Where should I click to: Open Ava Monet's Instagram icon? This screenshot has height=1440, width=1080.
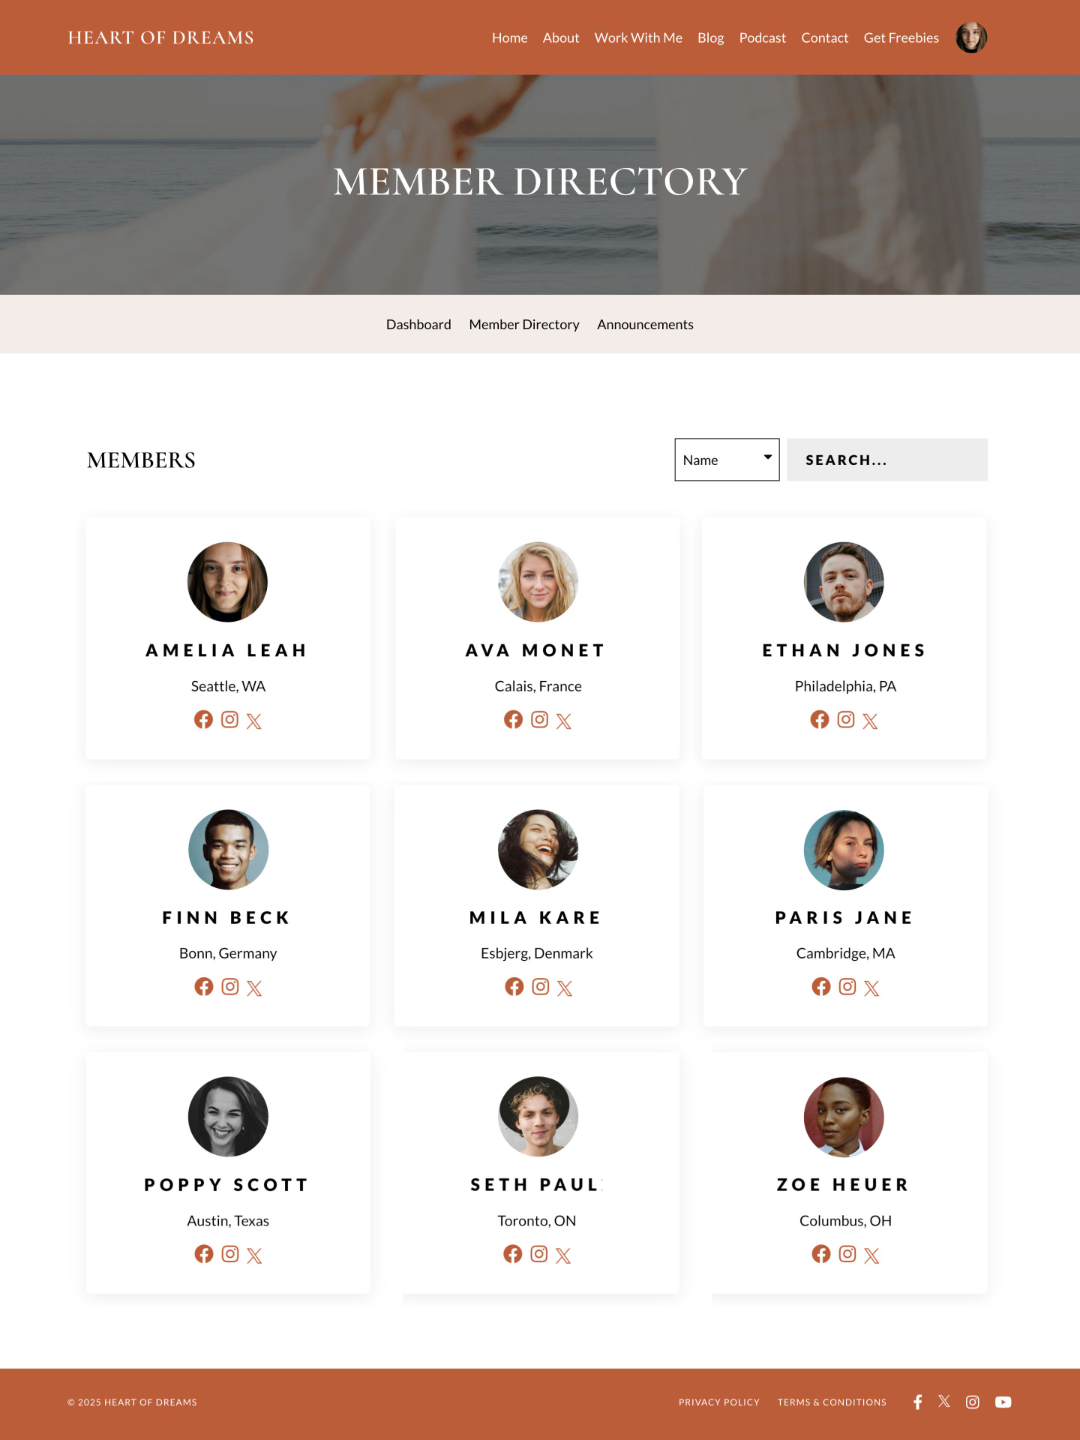click(539, 719)
